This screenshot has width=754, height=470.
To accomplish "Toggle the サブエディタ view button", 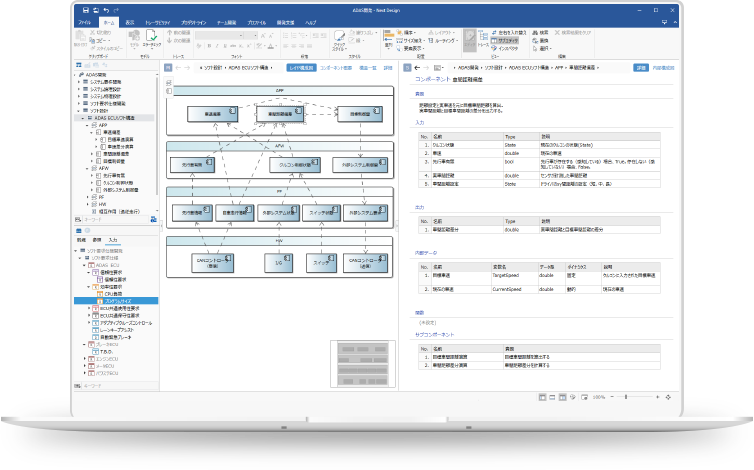I will [505, 40].
